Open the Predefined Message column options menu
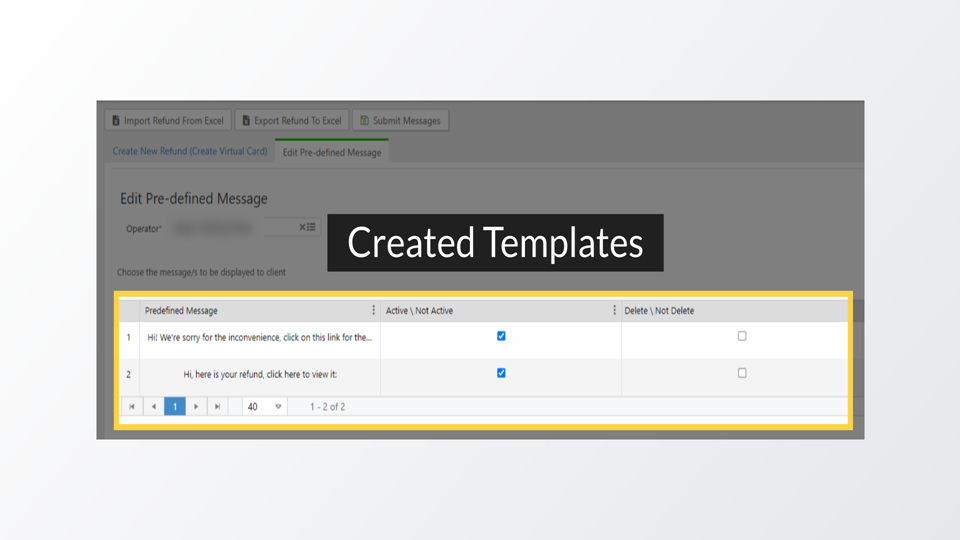The image size is (960, 540). (x=373, y=310)
